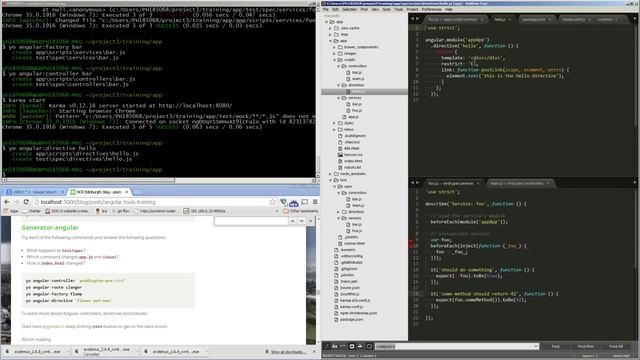640x360 pixels.
Task: Collapse the test folder in sidebar
Action: click(x=331, y=180)
